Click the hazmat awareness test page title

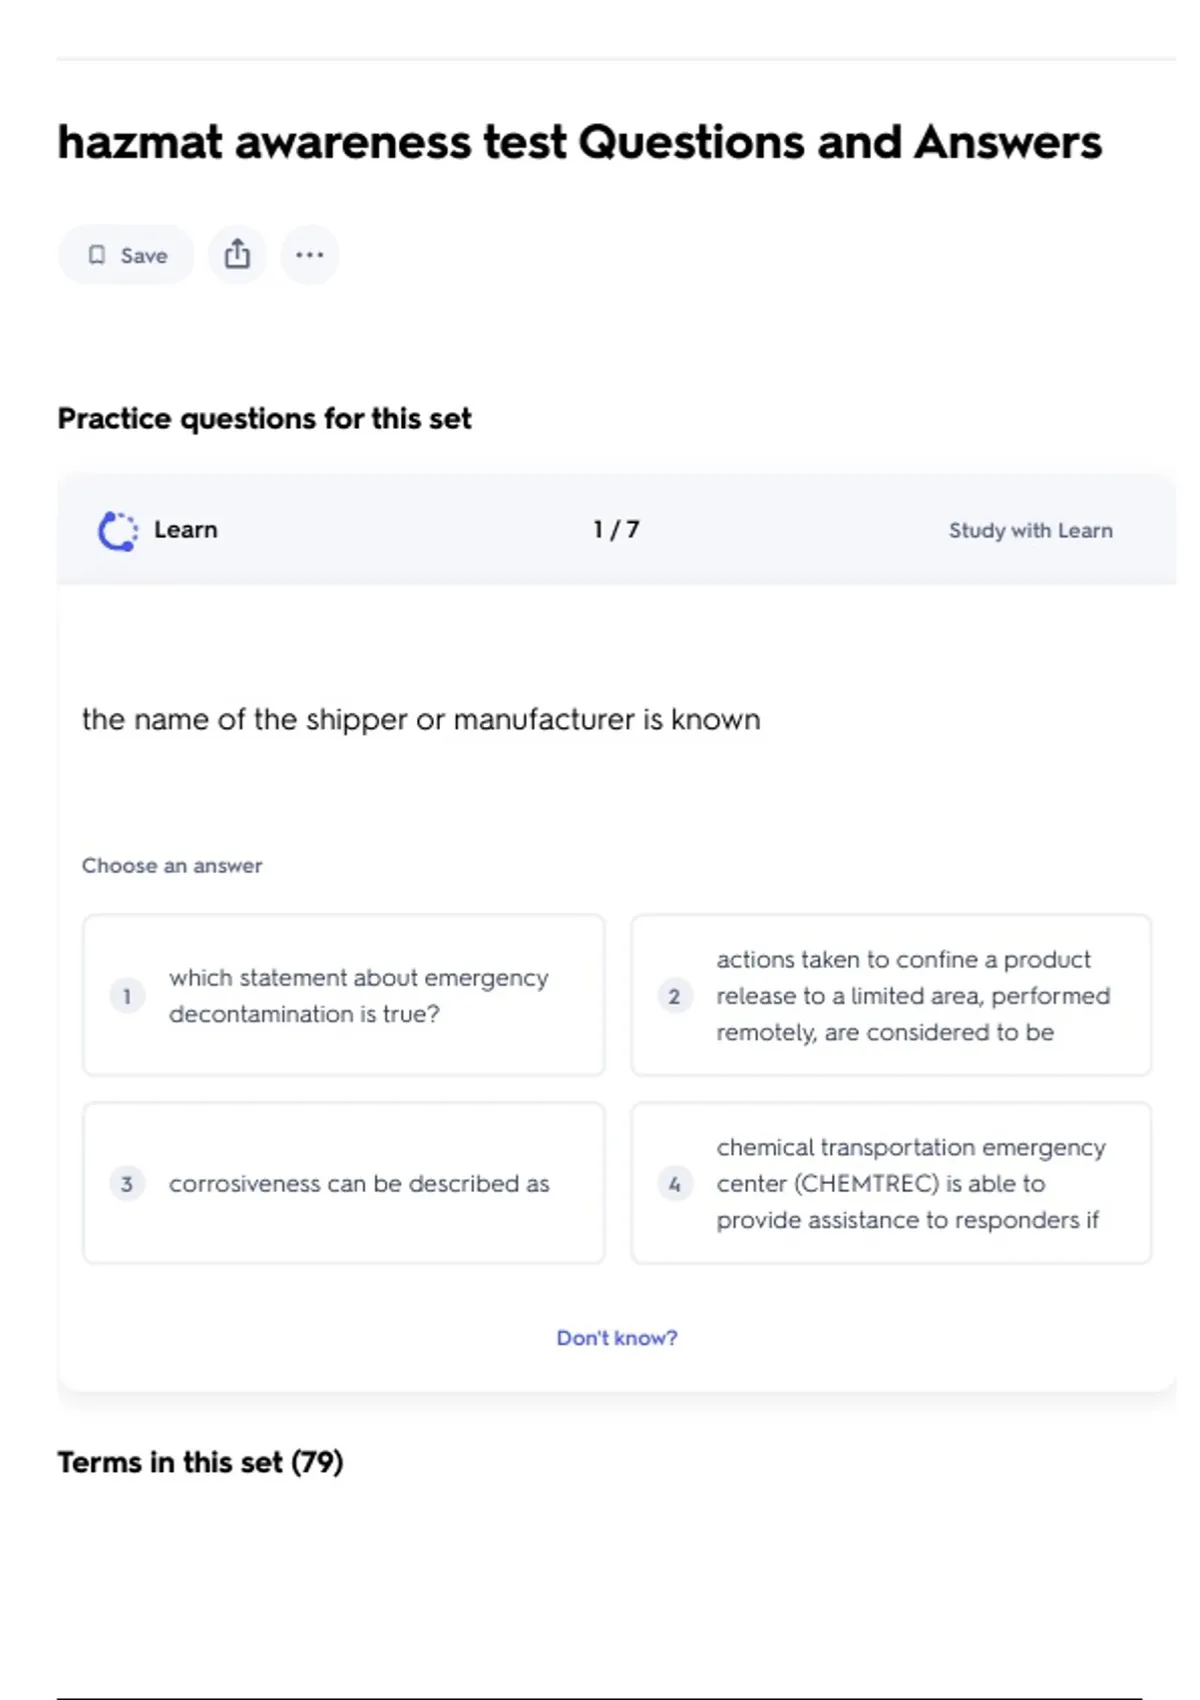(580, 142)
